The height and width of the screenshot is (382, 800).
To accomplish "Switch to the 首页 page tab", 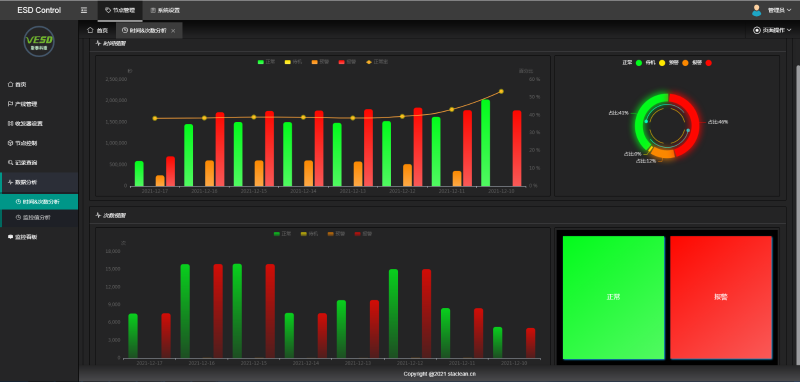I will [98, 31].
